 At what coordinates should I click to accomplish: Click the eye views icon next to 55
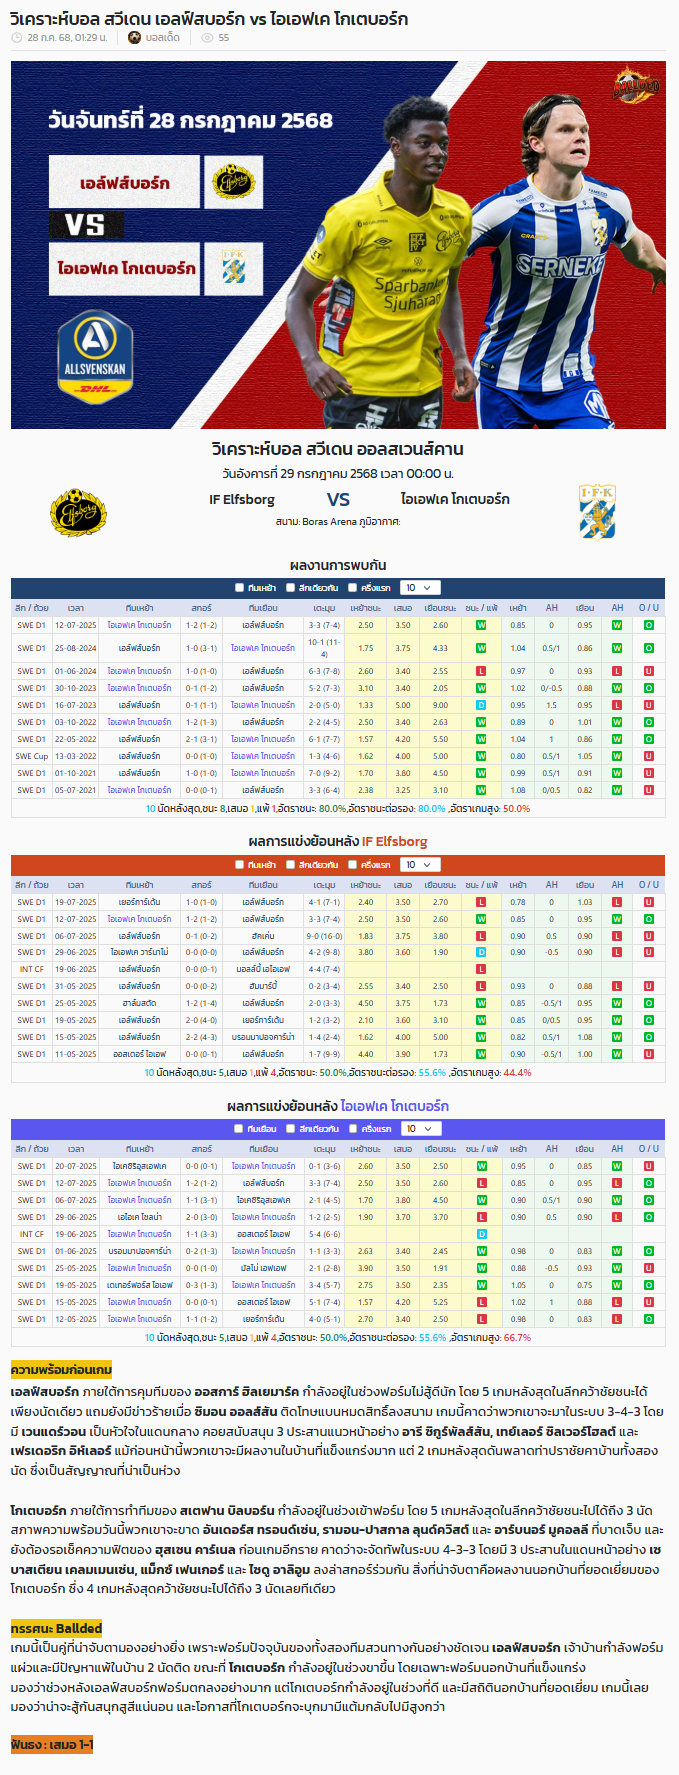(x=207, y=38)
